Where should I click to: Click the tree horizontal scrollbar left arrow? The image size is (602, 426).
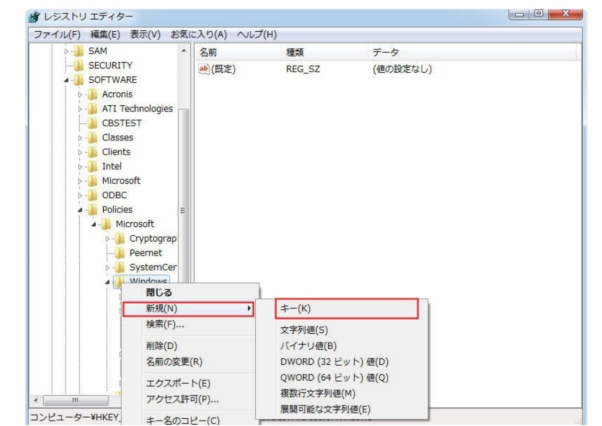click(36, 401)
